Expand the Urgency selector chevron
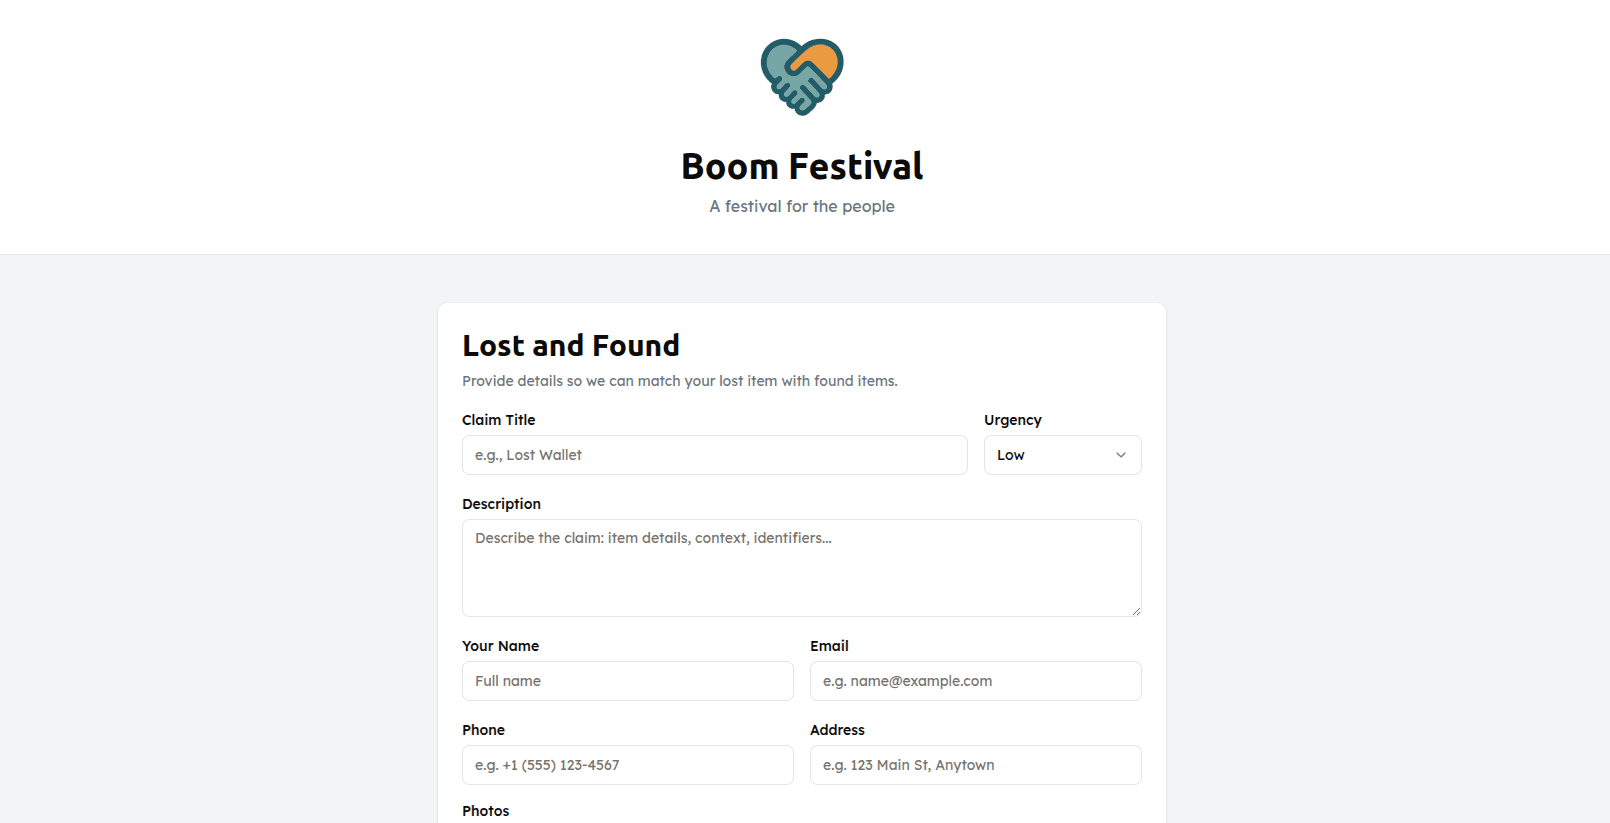Screen dimensions: 1610x823 (x=1121, y=455)
